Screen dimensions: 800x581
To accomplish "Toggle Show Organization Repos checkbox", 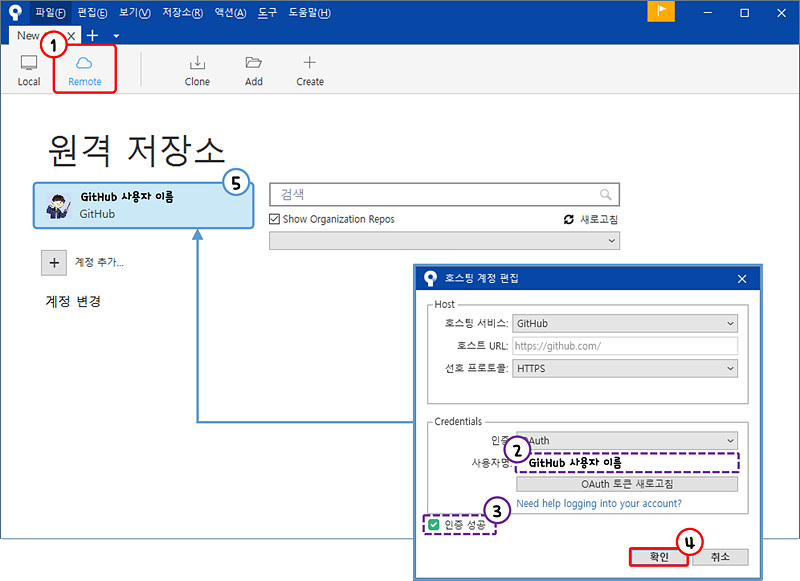I will coord(274,219).
